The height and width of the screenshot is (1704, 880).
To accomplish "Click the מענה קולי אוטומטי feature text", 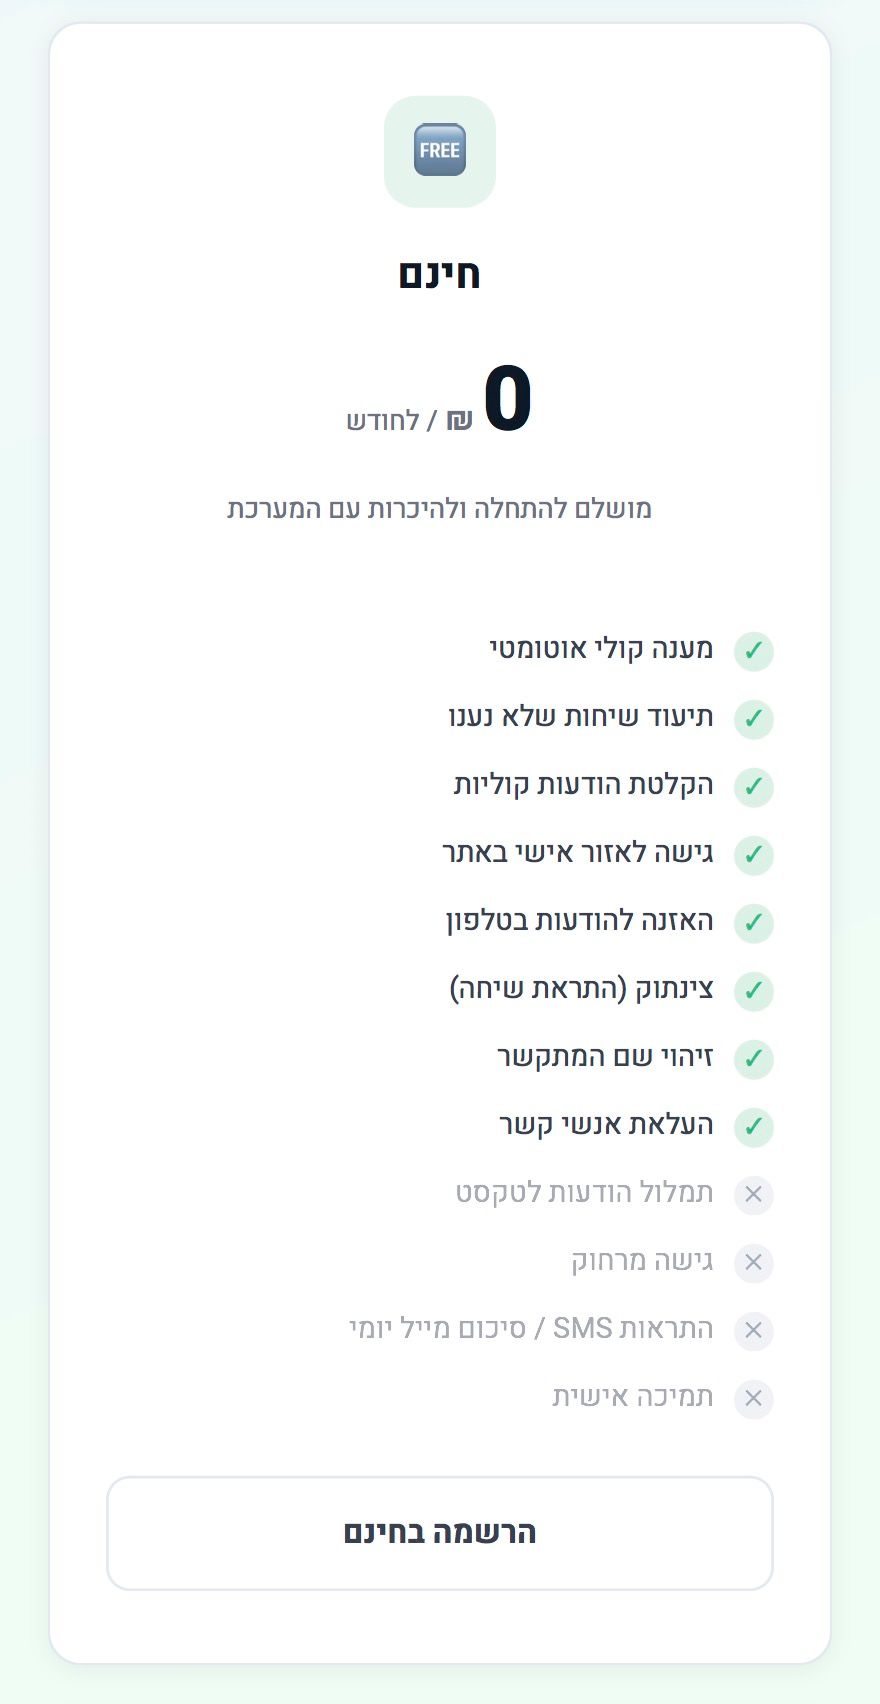I will coord(601,649).
